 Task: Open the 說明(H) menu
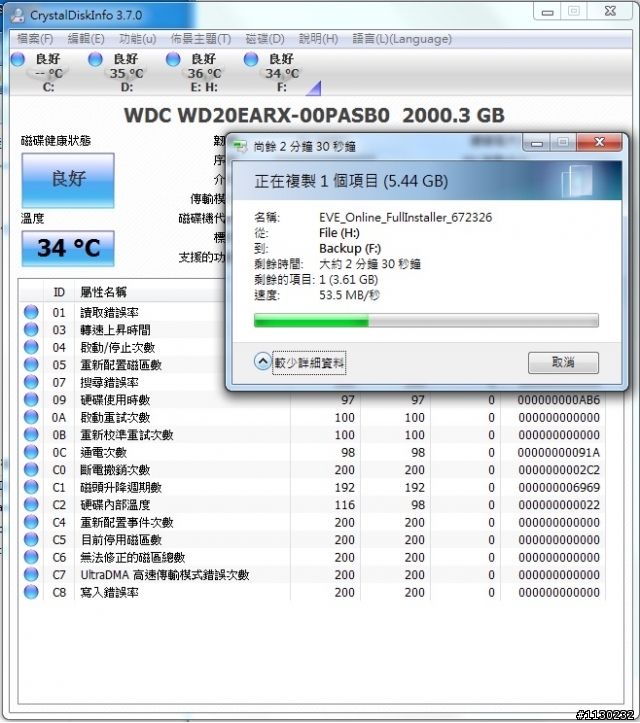point(318,39)
